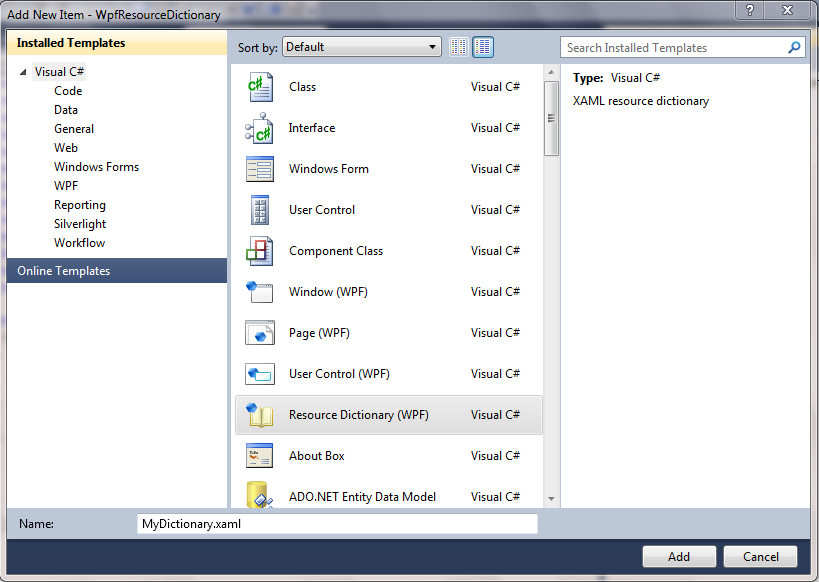Viewport: 819px width, 582px height.
Task: Click the Add button
Action: (x=679, y=557)
